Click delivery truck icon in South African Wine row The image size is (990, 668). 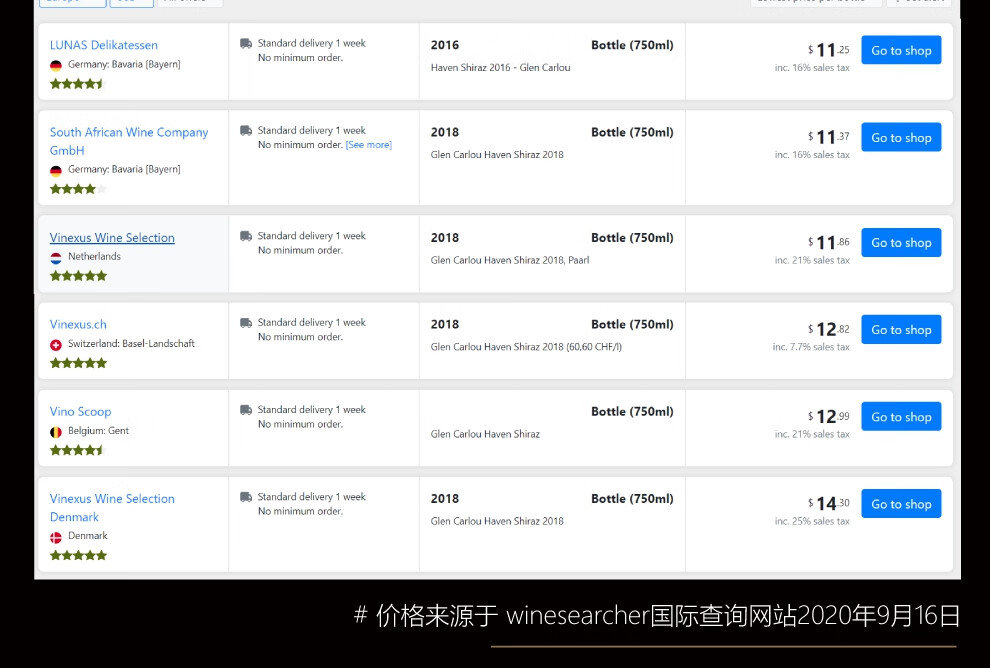coord(246,130)
